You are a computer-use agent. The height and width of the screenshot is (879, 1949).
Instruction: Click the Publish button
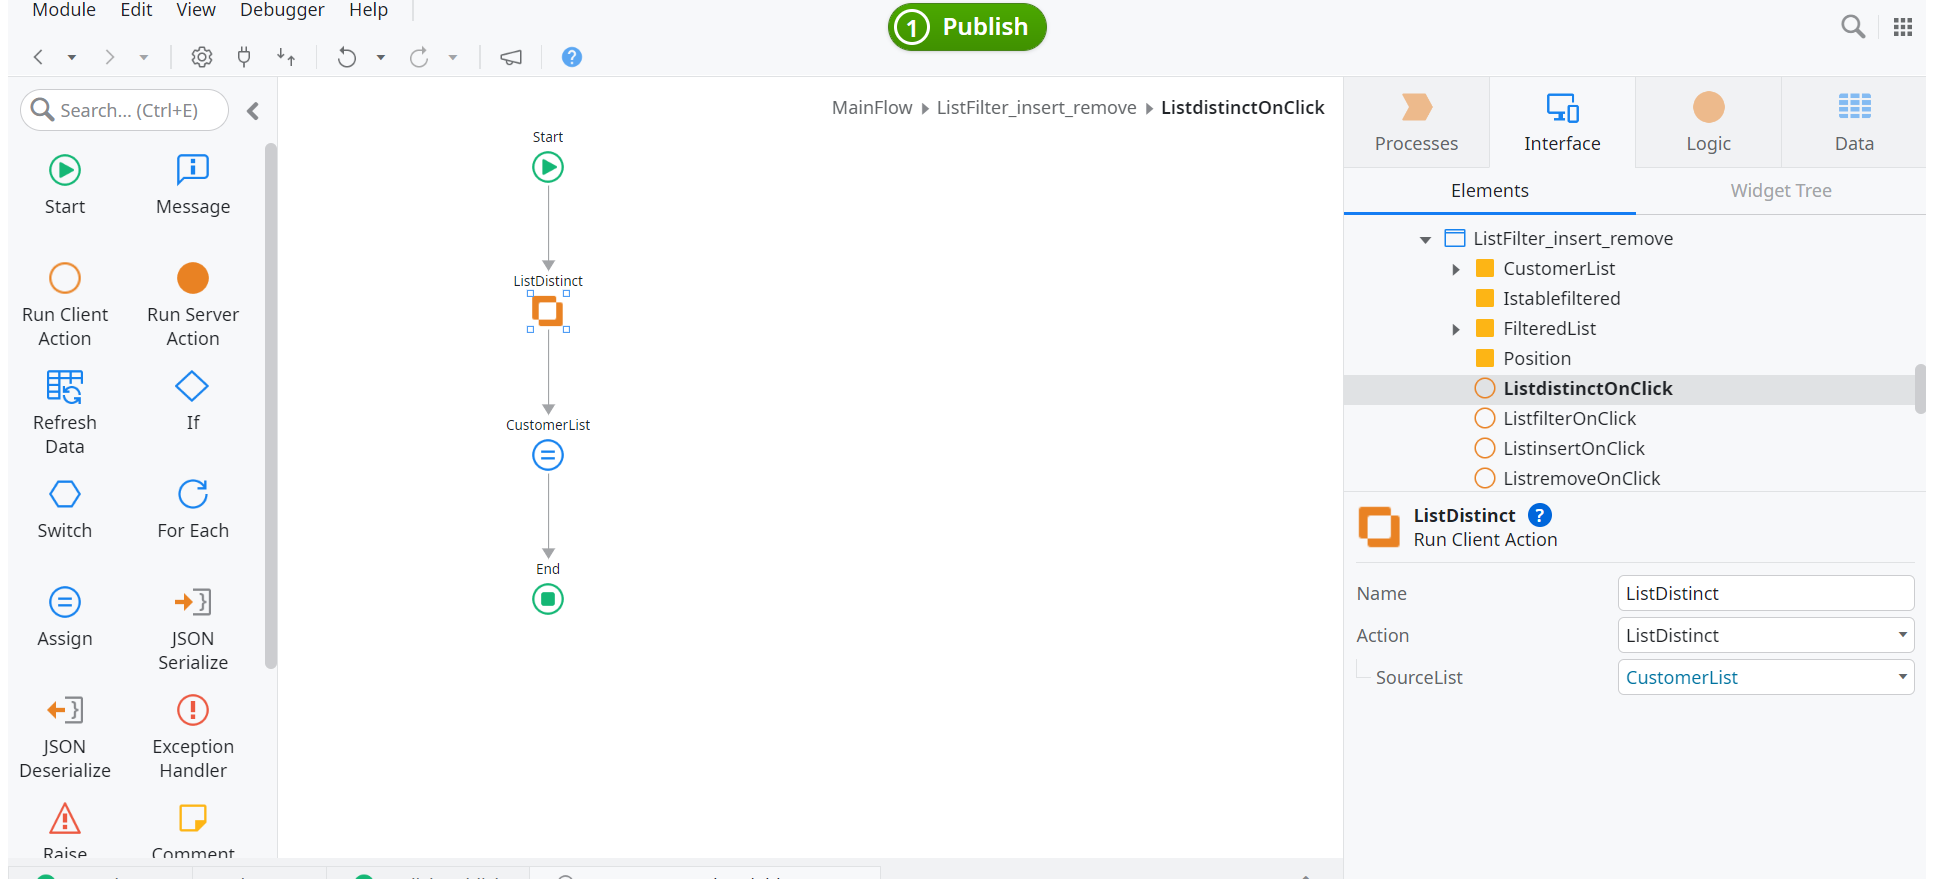(966, 27)
